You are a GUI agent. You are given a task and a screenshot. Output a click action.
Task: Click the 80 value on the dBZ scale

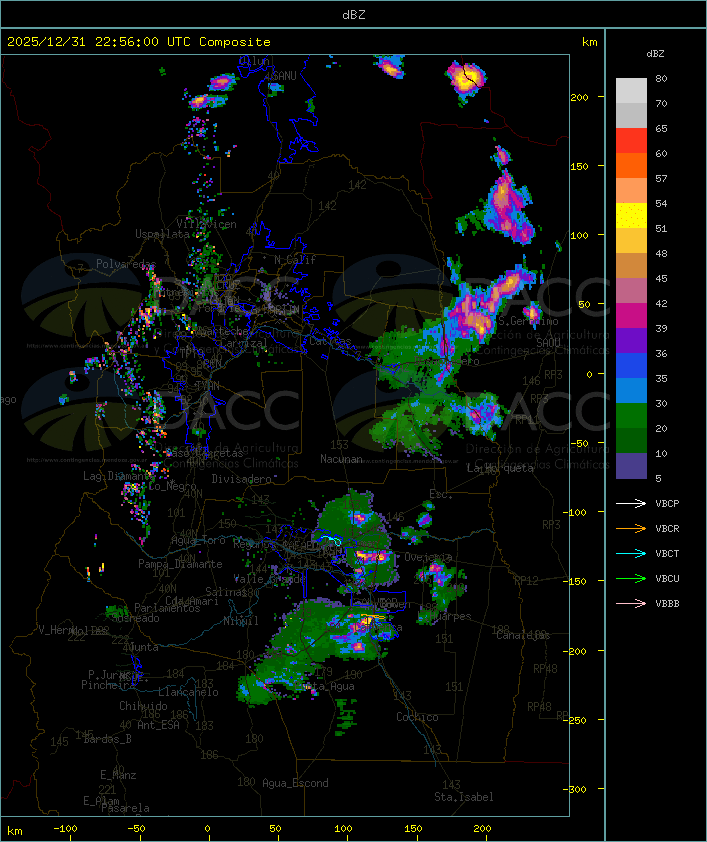(661, 78)
